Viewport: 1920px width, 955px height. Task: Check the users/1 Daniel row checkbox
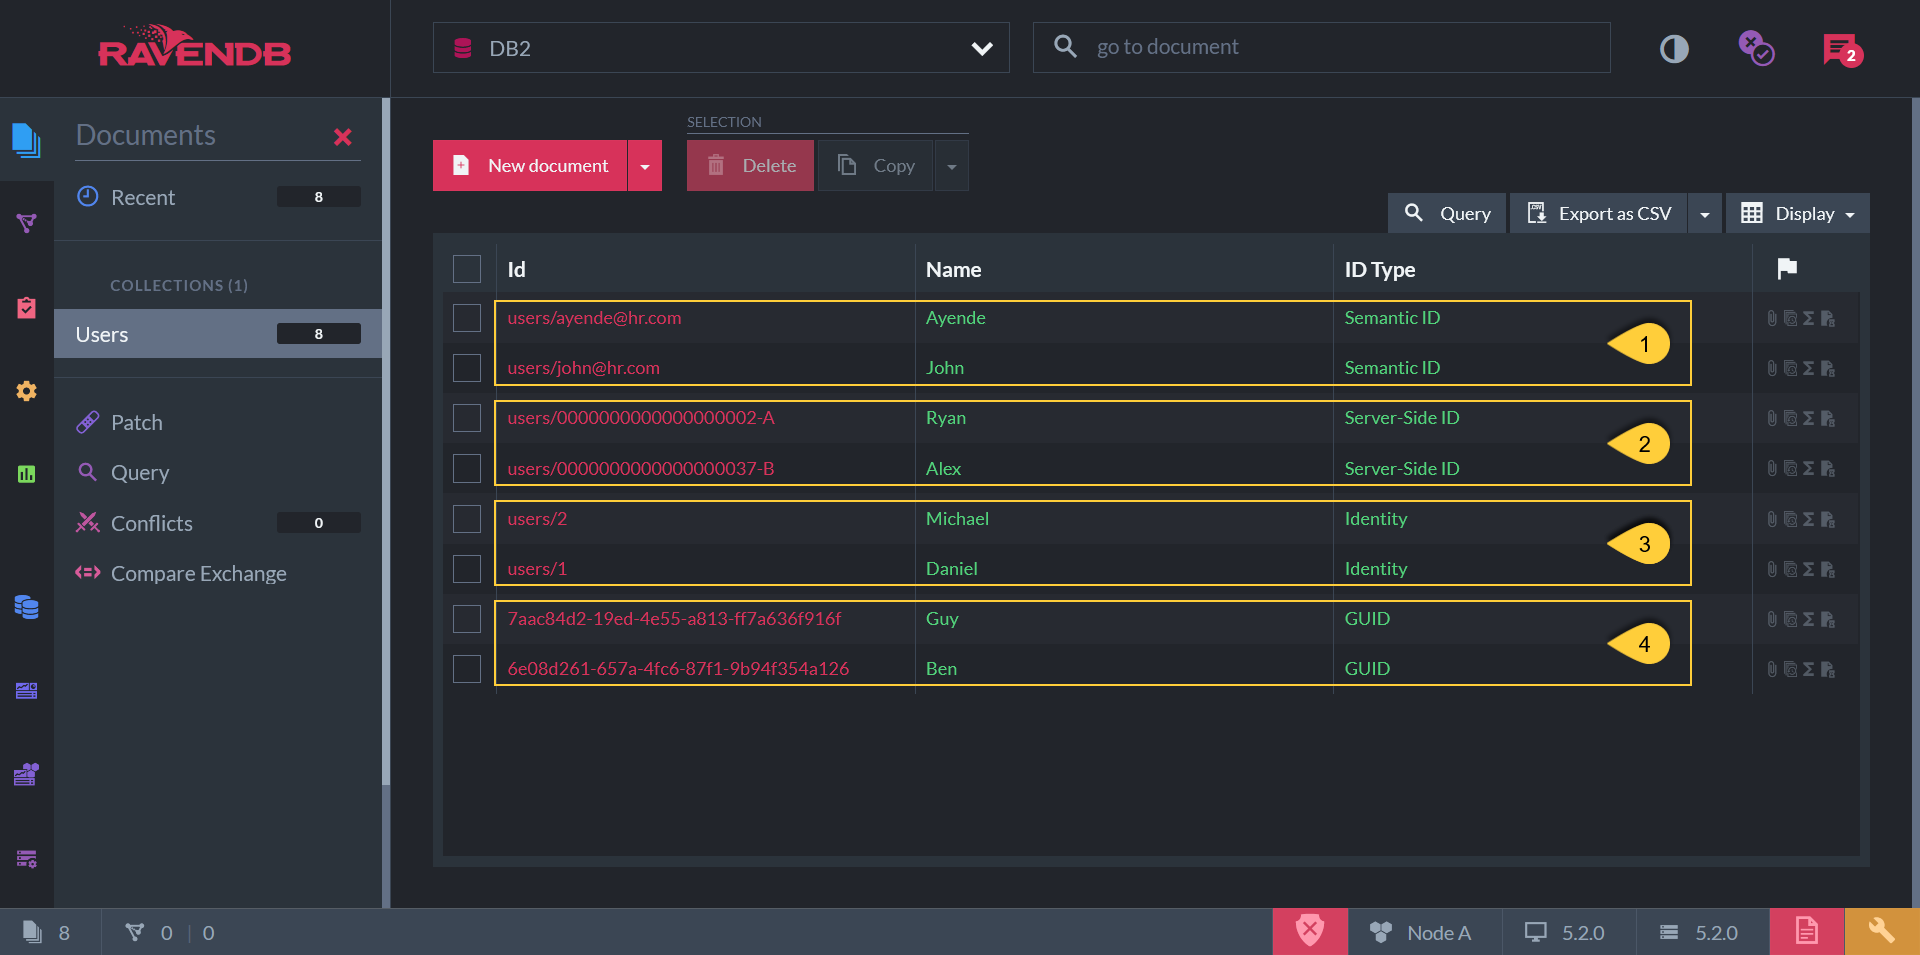(x=467, y=569)
